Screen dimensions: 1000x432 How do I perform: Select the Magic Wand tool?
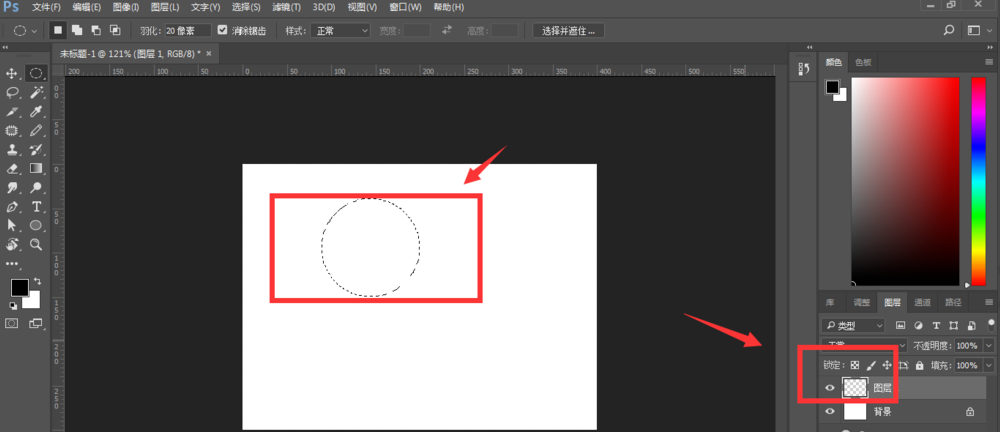(x=36, y=92)
